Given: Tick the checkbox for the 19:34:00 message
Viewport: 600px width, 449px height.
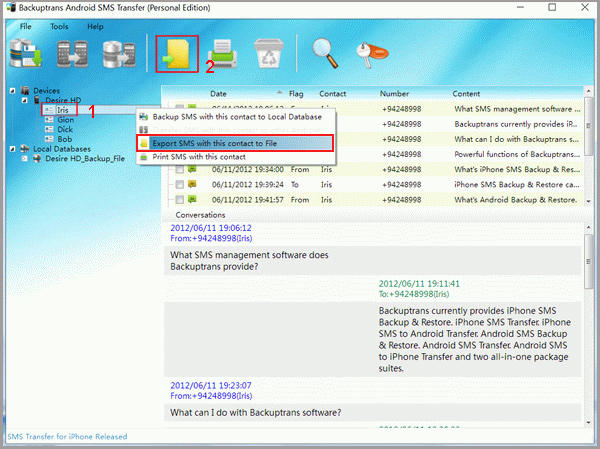Looking at the screenshot, I should (x=179, y=169).
